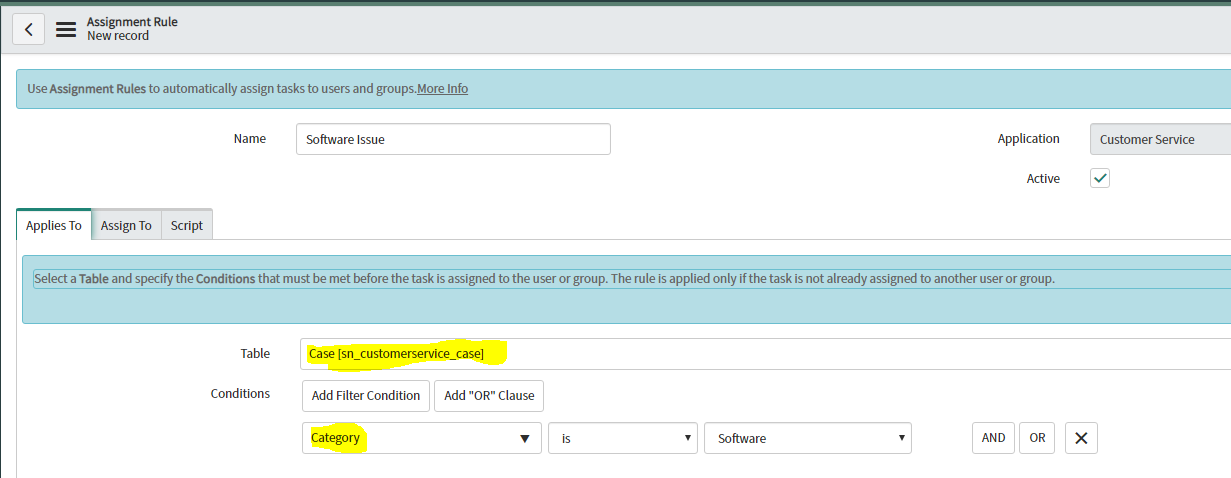Open the Software value dropdown
This screenshot has height=478, width=1231.
(807, 438)
